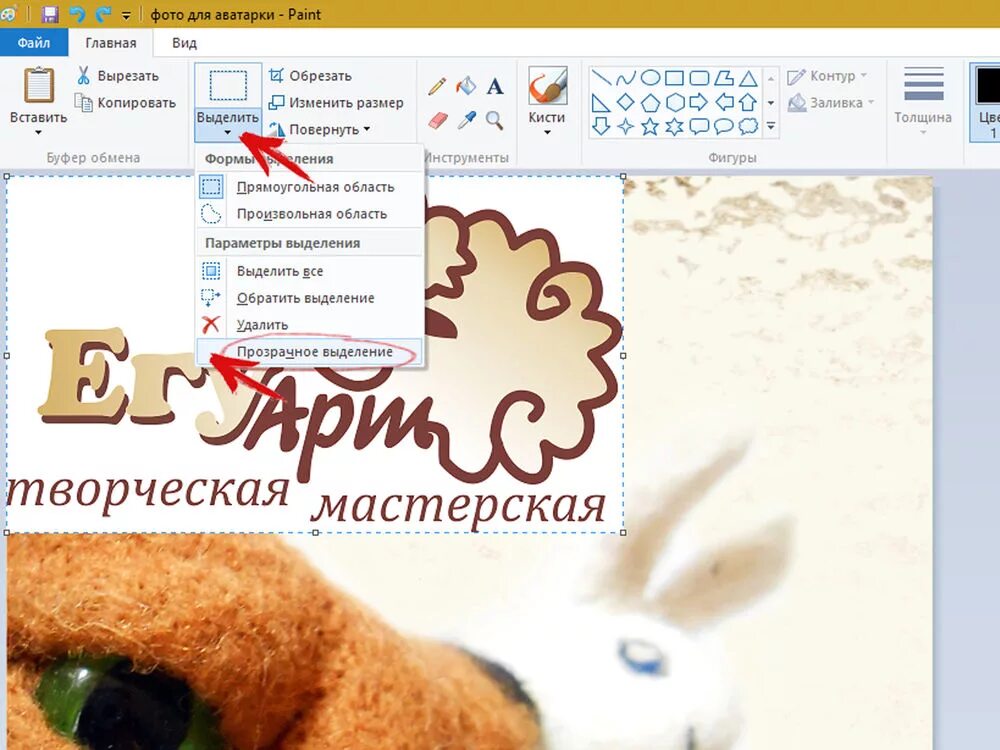
Task: Collapse the Выделить dropdown arrow
Action: click(228, 133)
